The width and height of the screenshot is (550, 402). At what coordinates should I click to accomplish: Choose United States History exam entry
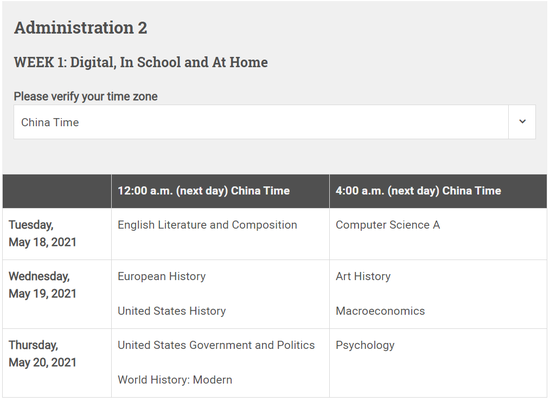tap(172, 311)
